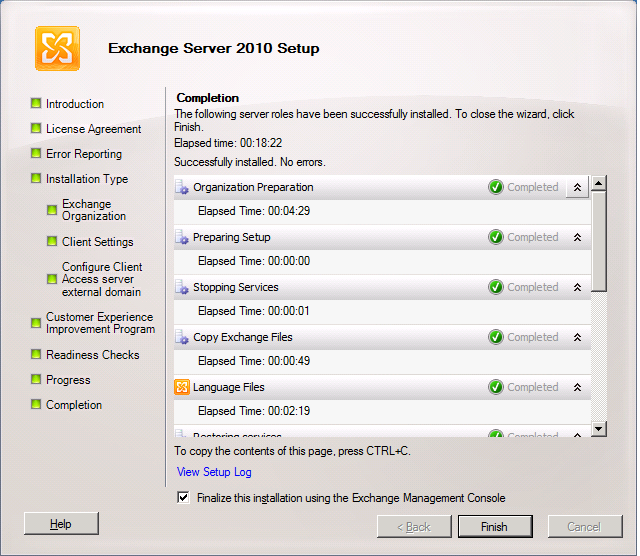
Task: Click the Stopping Services step icon
Action: tap(182, 287)
